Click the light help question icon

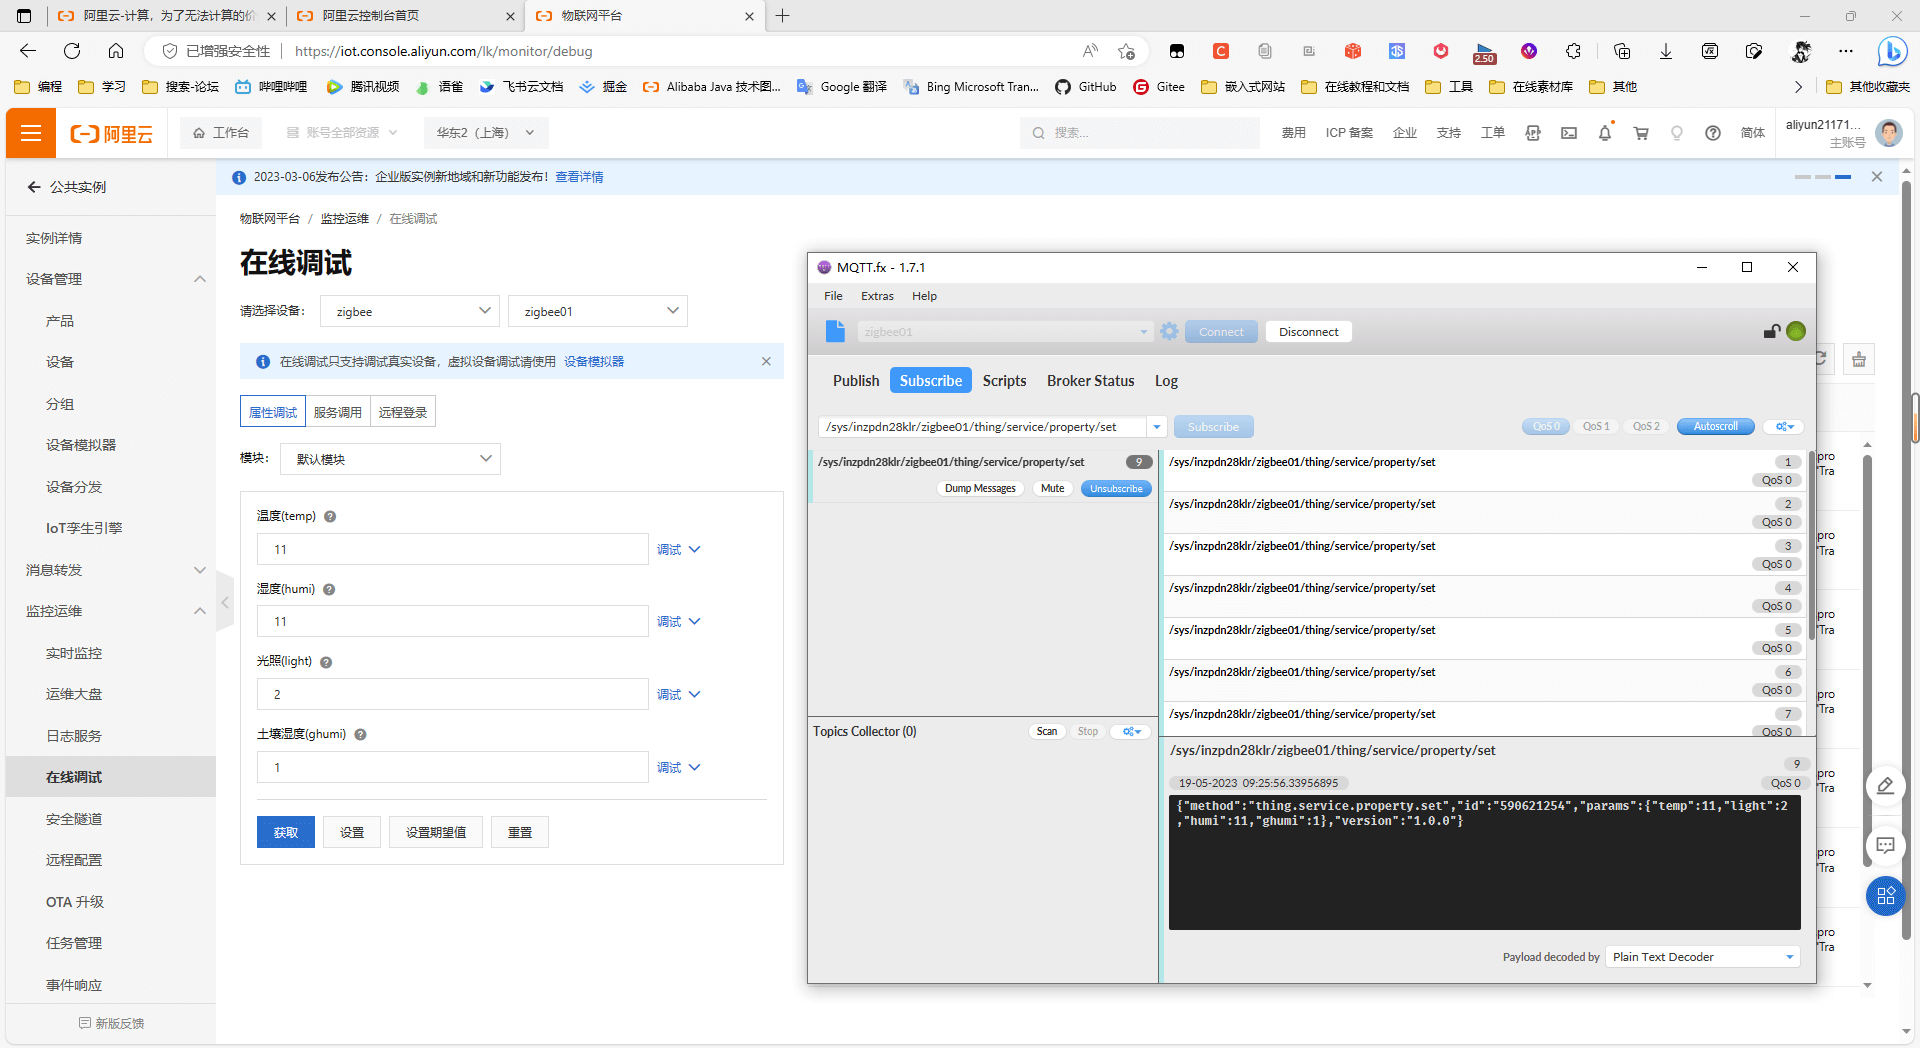coord(326,662)
